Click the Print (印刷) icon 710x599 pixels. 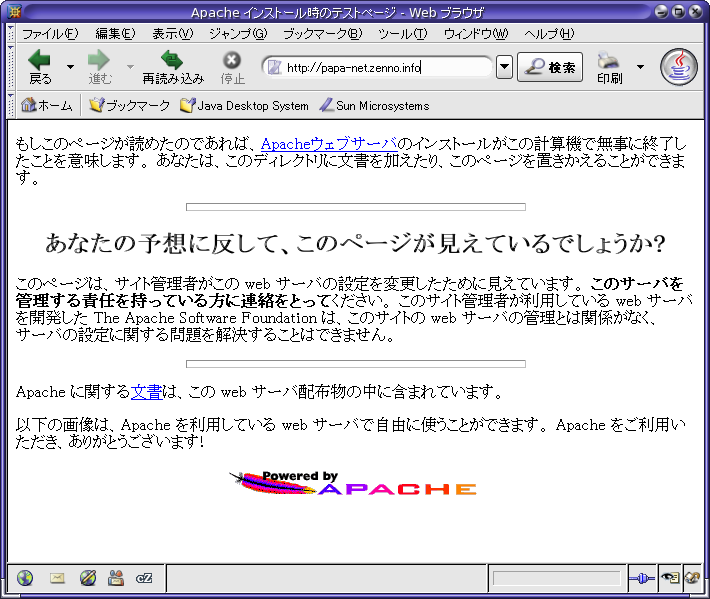pyautogui.click(x=609, y=67)
